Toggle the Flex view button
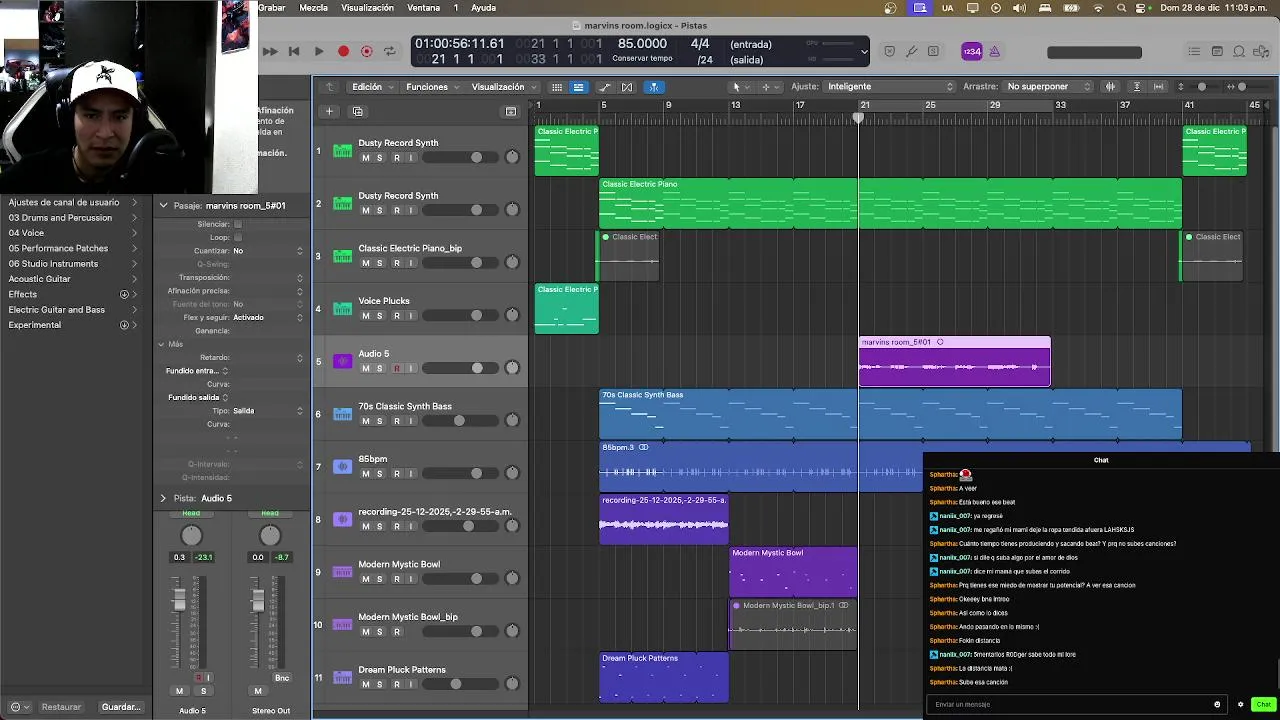Screen dimensions: 1280x720 (x=628, y=87)
